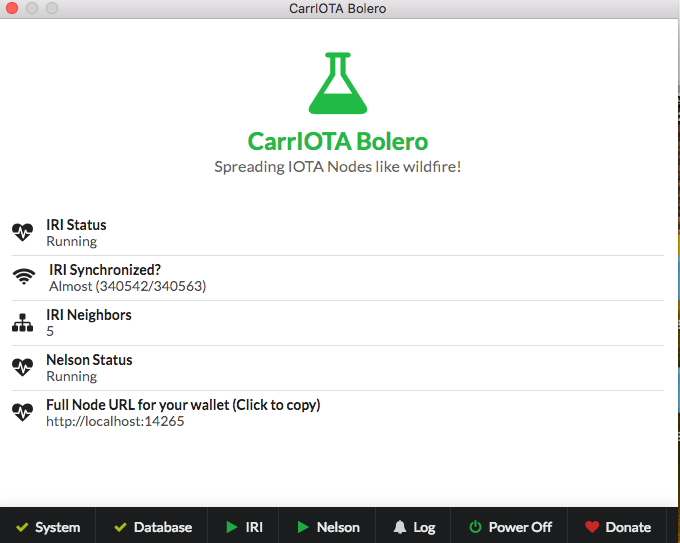Click the 'IRI Status' heading
Image resolution: width=680 pixels, height=543 pixels.
(76, 225)
